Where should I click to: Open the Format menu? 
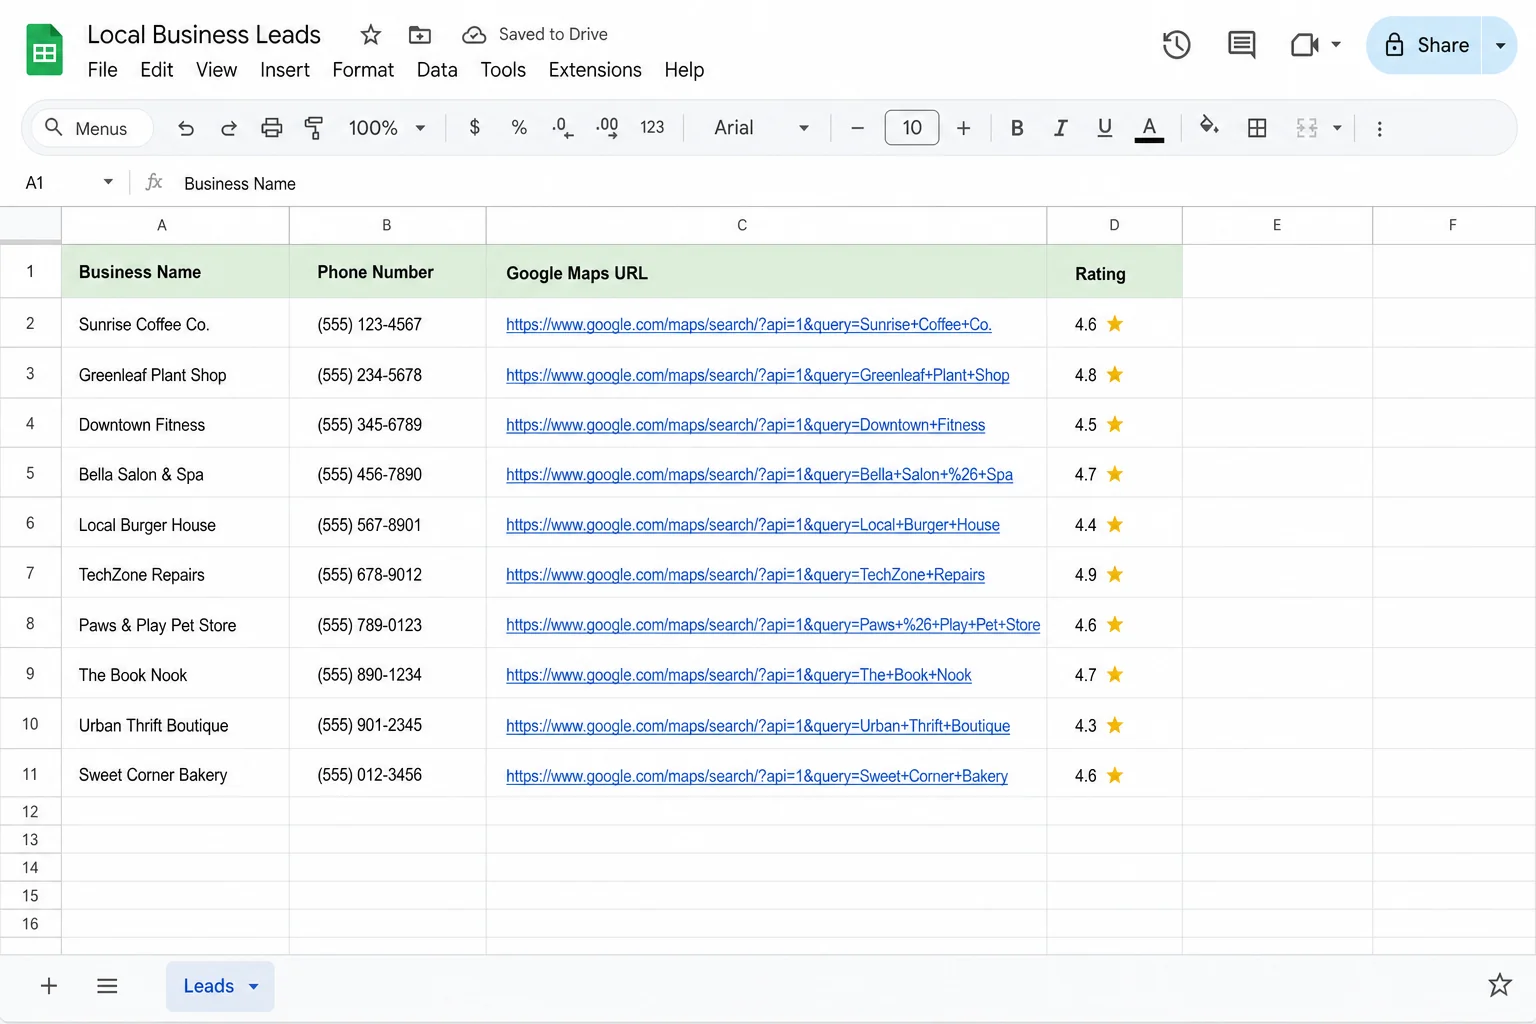pyautogui.click(x=363, y=70)
